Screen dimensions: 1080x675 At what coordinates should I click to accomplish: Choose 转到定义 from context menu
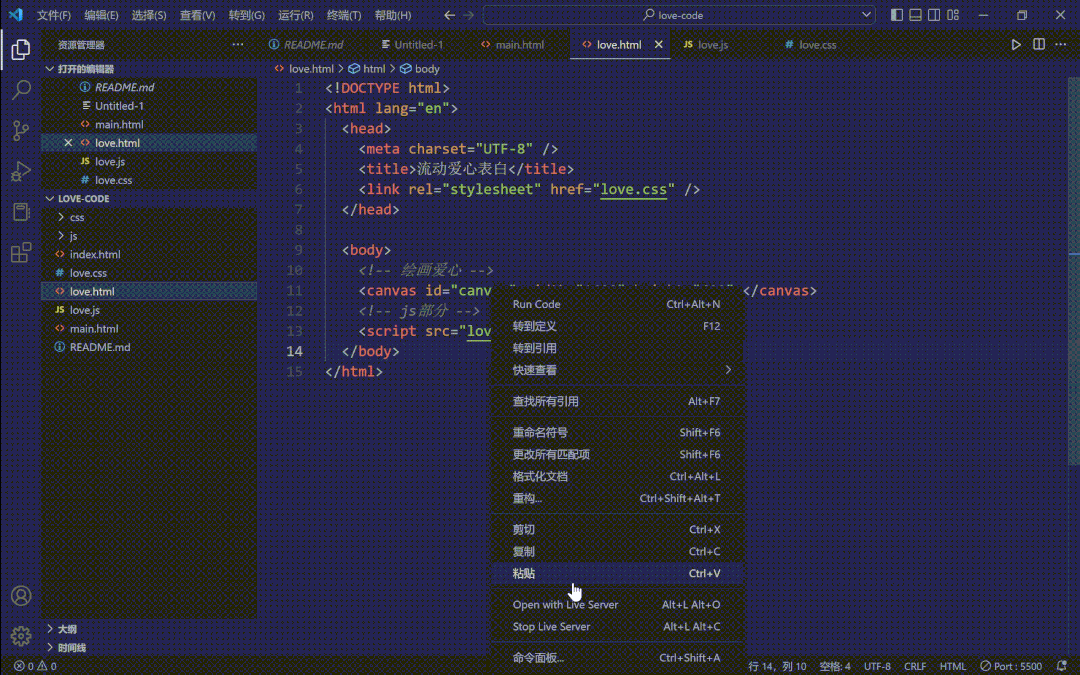[617, 326]
